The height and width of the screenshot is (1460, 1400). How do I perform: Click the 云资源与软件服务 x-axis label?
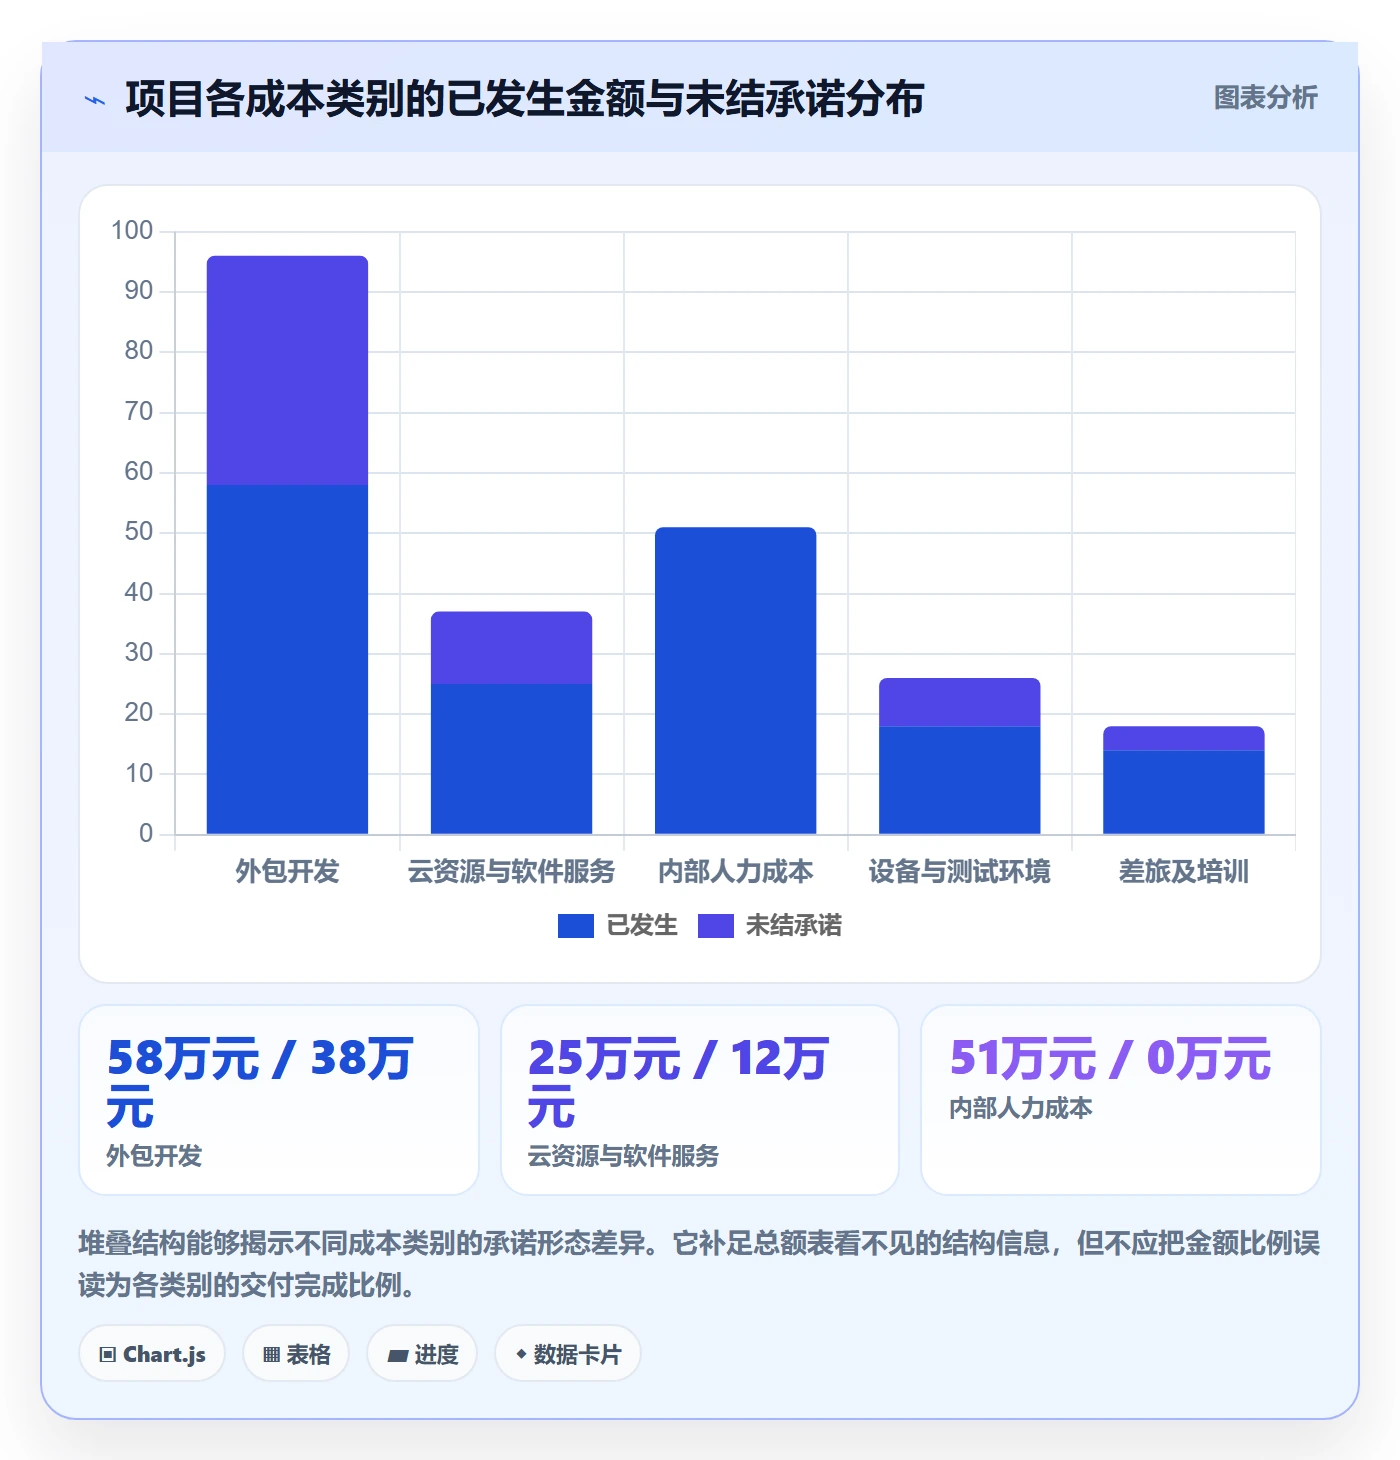pos(511,872)
